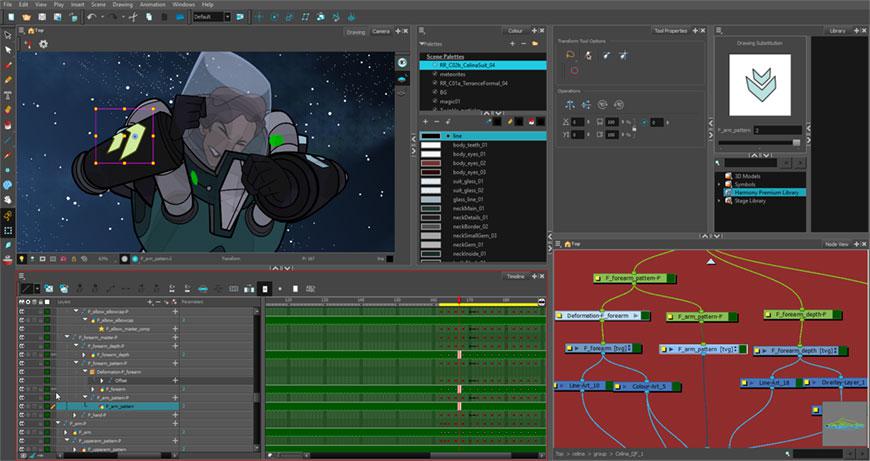
Task: Click the Undo arrow icon
Action: pyautogui.click(x=92, y=17)
